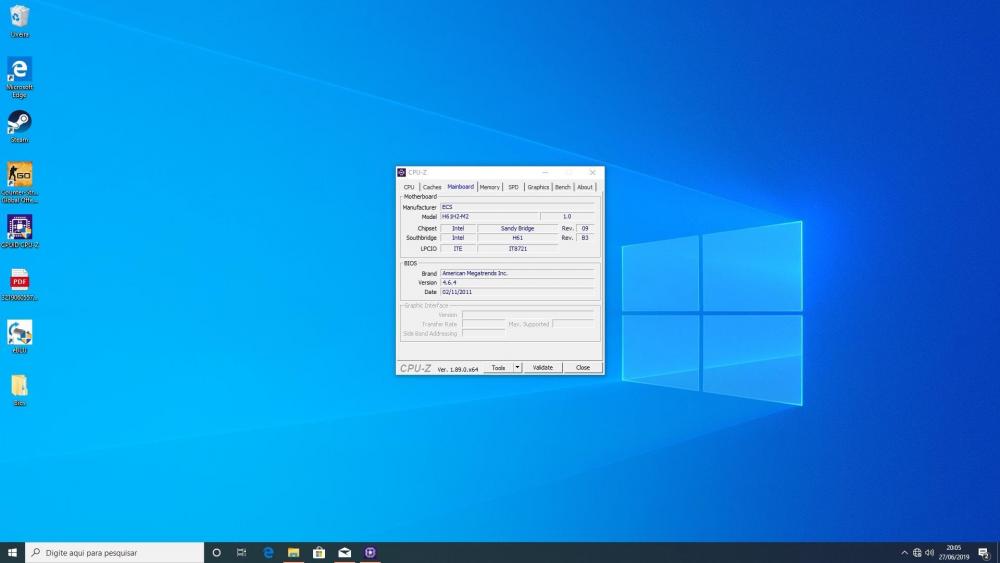Select the Counter-Strike Global Offensive shortcut

pyautogui.click(x=19, y=175)
